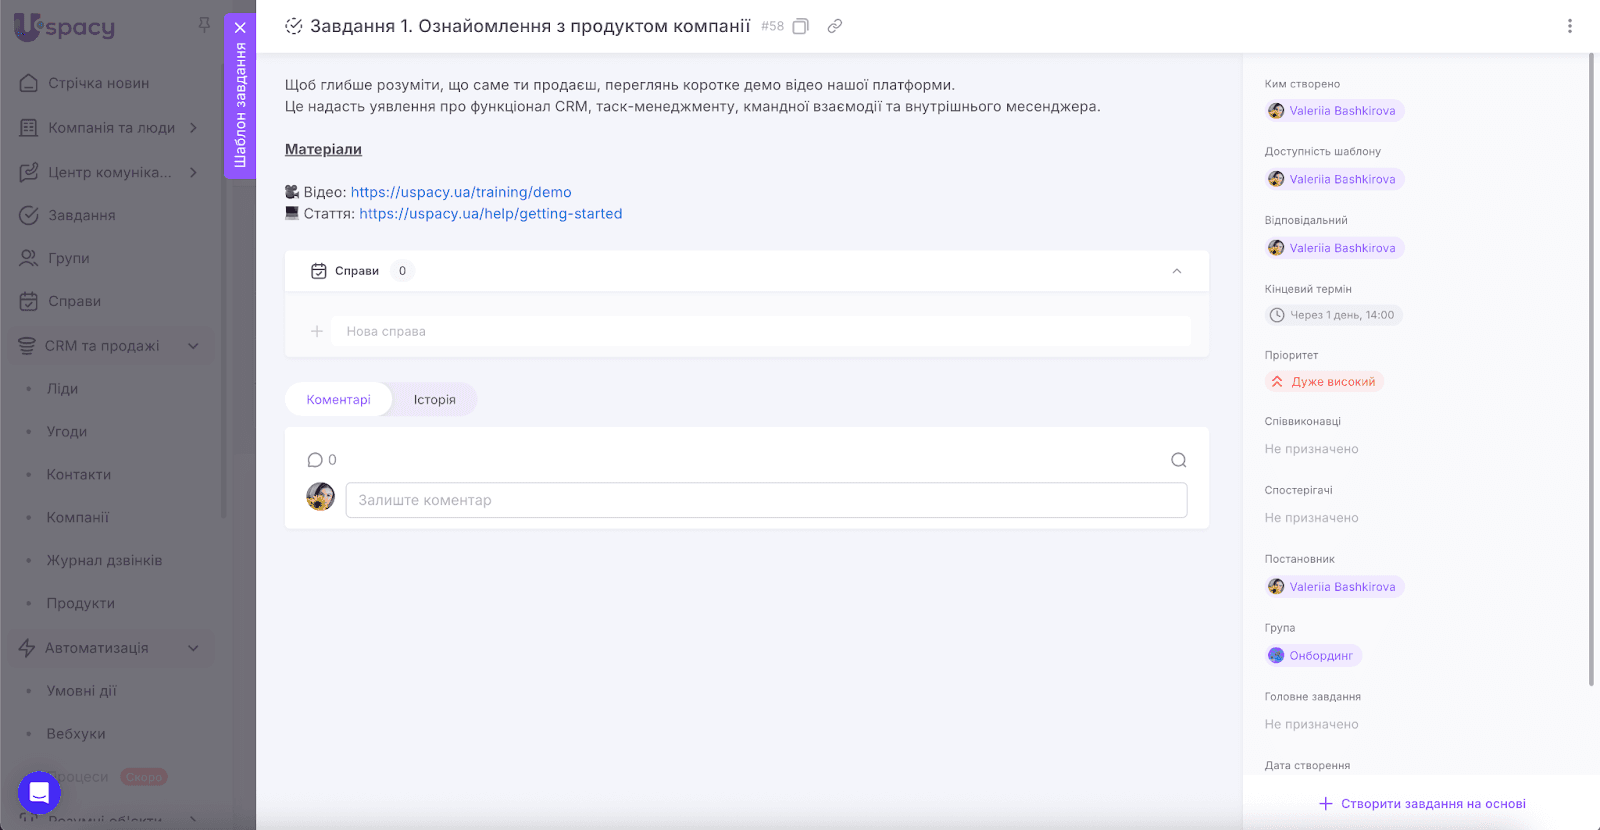Close the task template panel
The height and width of the screenshot is (830, 1600).
click(x=240, y=28)
